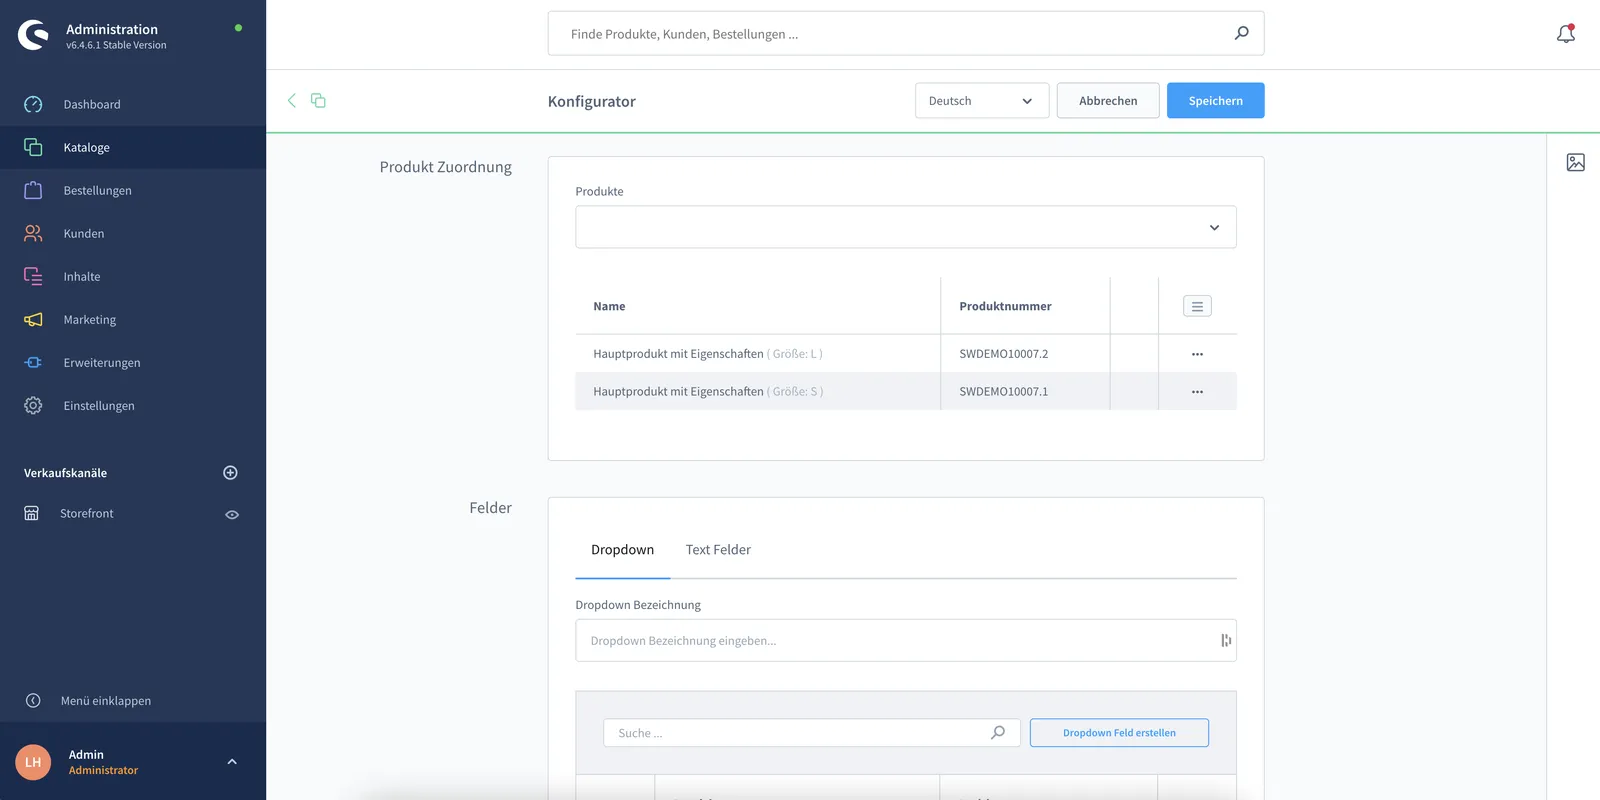The height and width of the screenshot is (800, 1600).
Task: Click the search magnifier icon in top bar
Action: tap(1241, 33)
